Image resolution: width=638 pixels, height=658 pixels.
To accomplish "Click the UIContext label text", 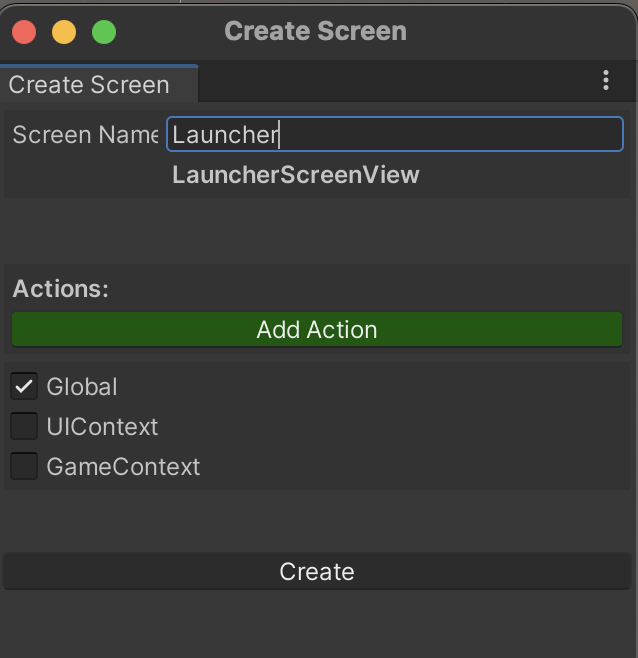I will [102, 427].
